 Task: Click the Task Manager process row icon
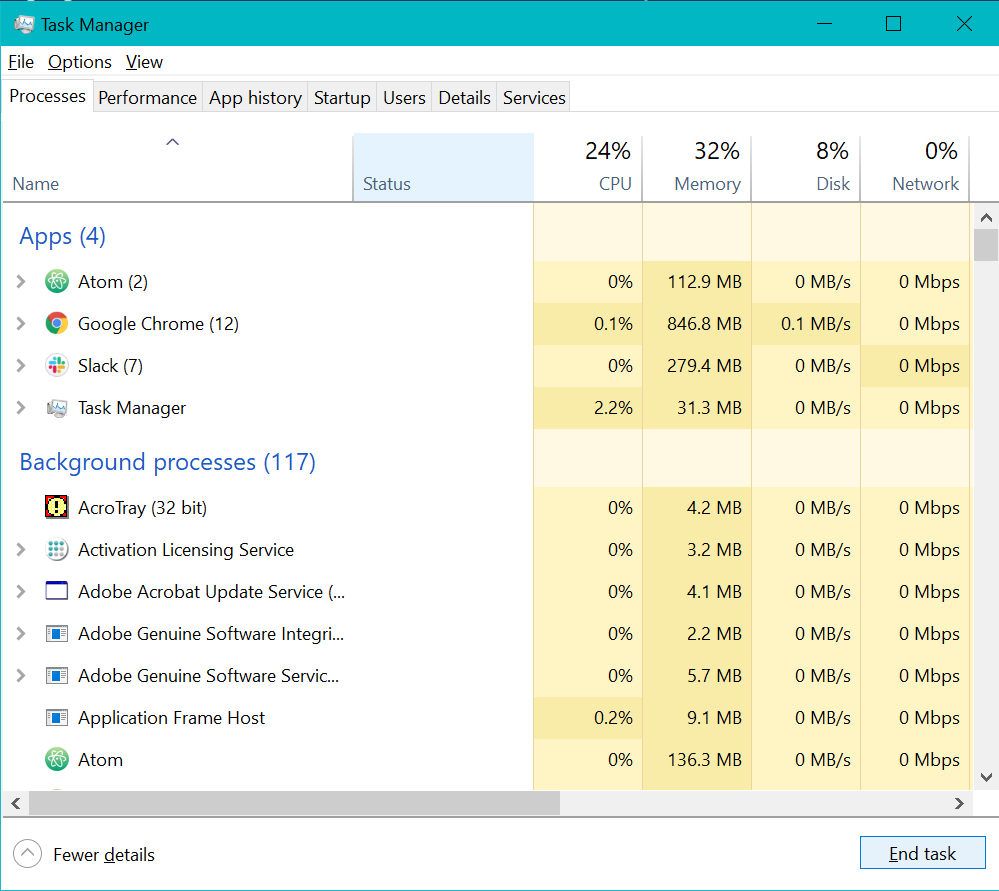57,408
